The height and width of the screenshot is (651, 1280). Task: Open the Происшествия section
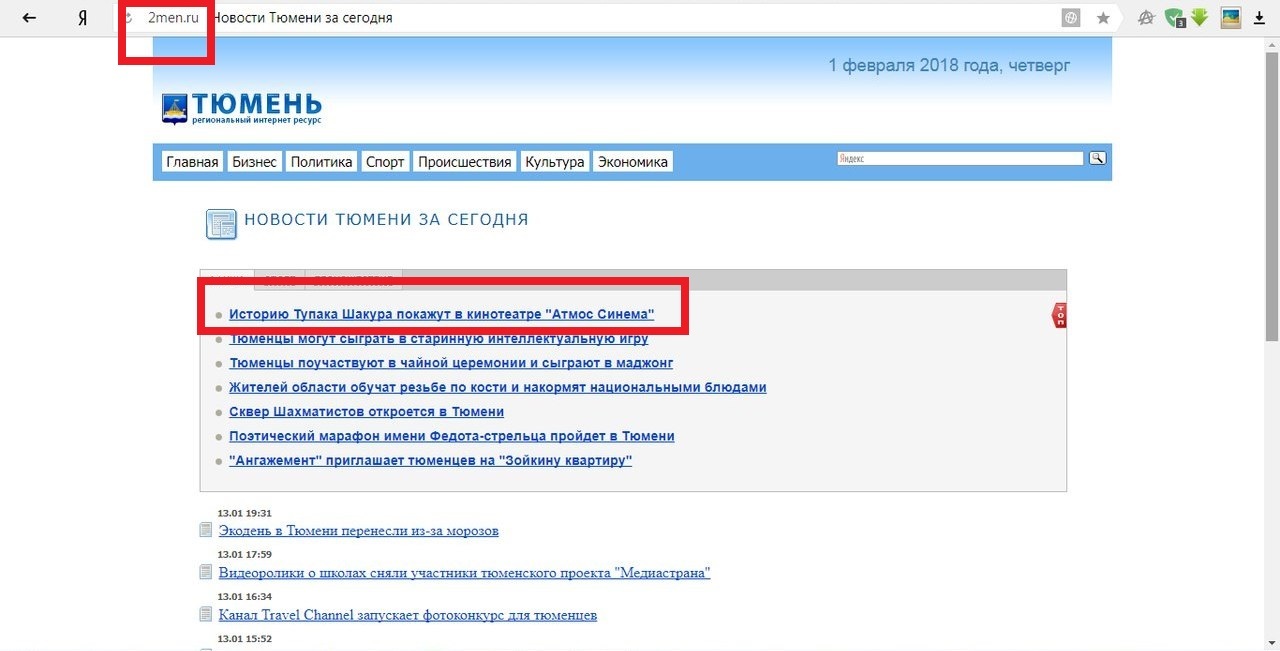[465, 162]
